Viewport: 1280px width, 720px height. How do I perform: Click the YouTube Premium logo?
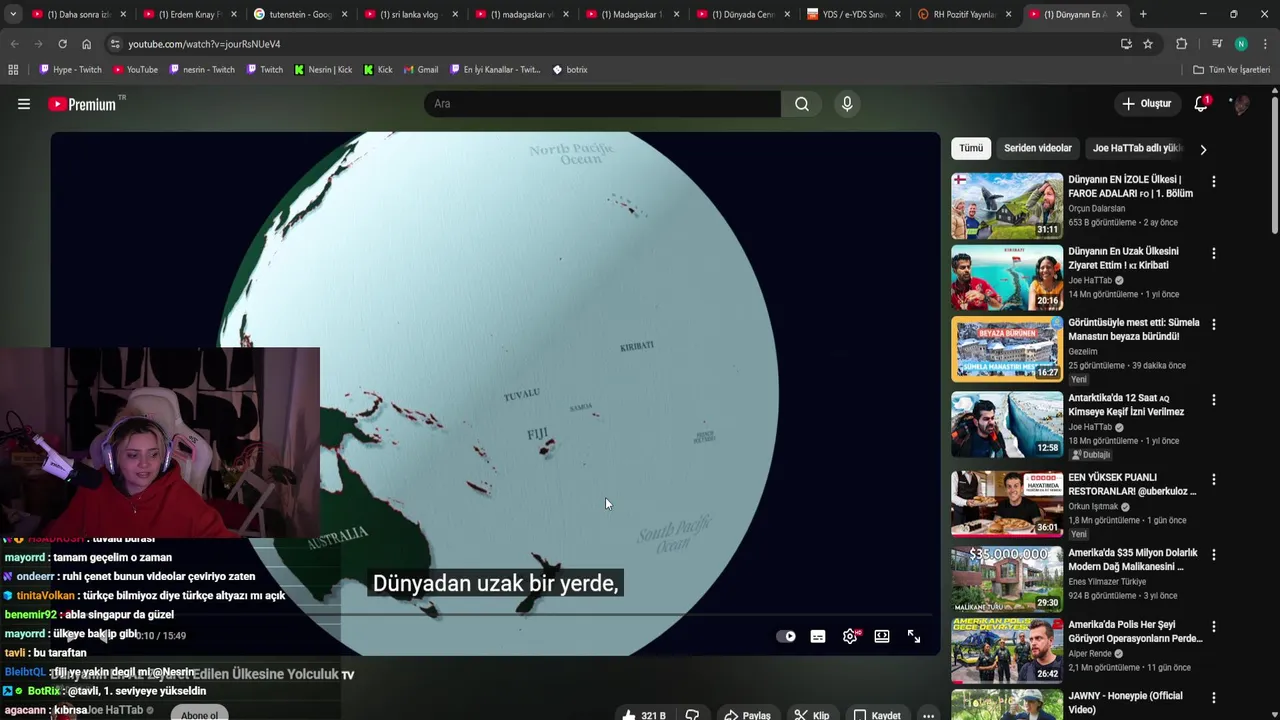pyautogui.click(x=82, y=104)
